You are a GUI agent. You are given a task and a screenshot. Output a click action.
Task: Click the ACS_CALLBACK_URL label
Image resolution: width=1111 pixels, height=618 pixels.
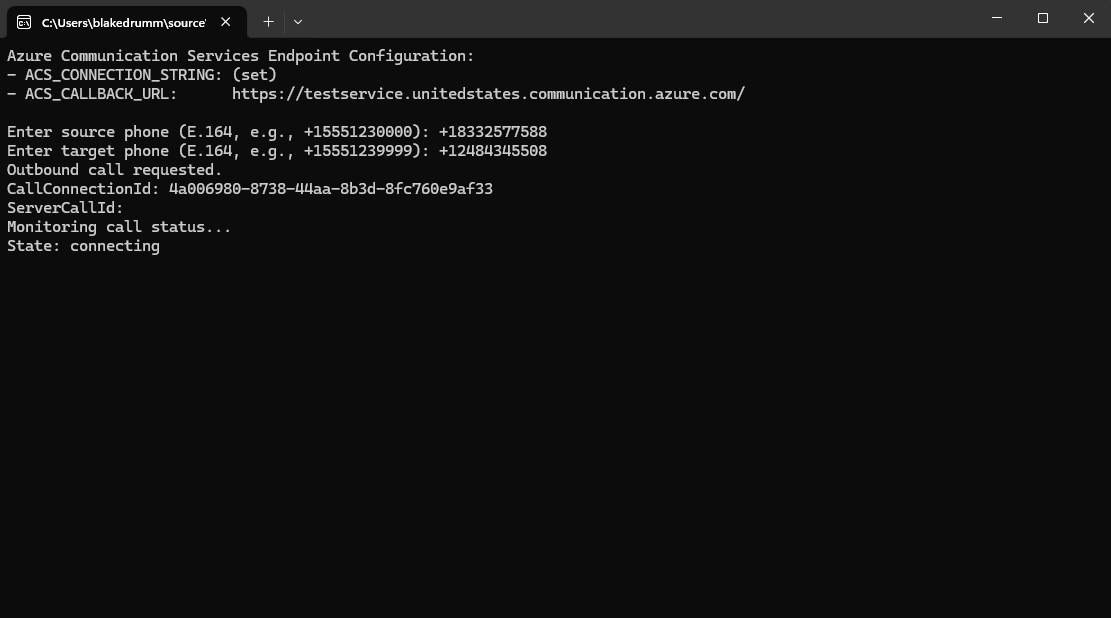101,94
